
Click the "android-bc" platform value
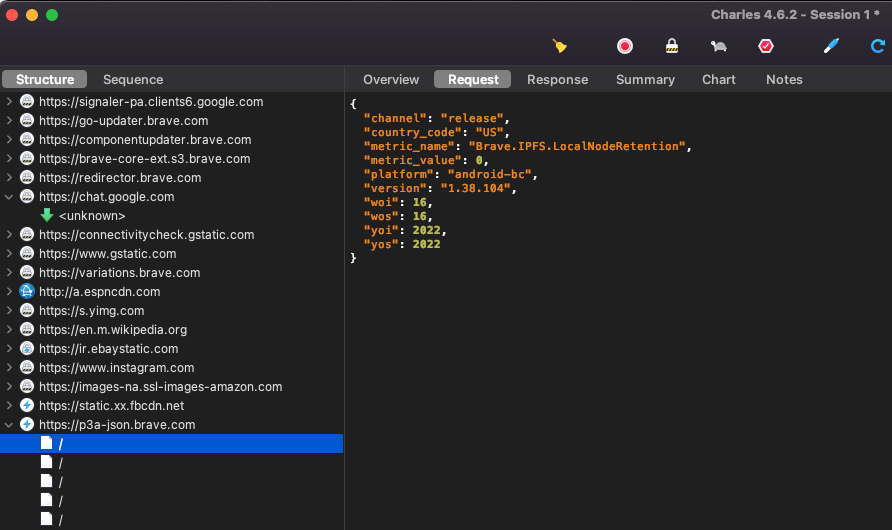coord(489,174)
